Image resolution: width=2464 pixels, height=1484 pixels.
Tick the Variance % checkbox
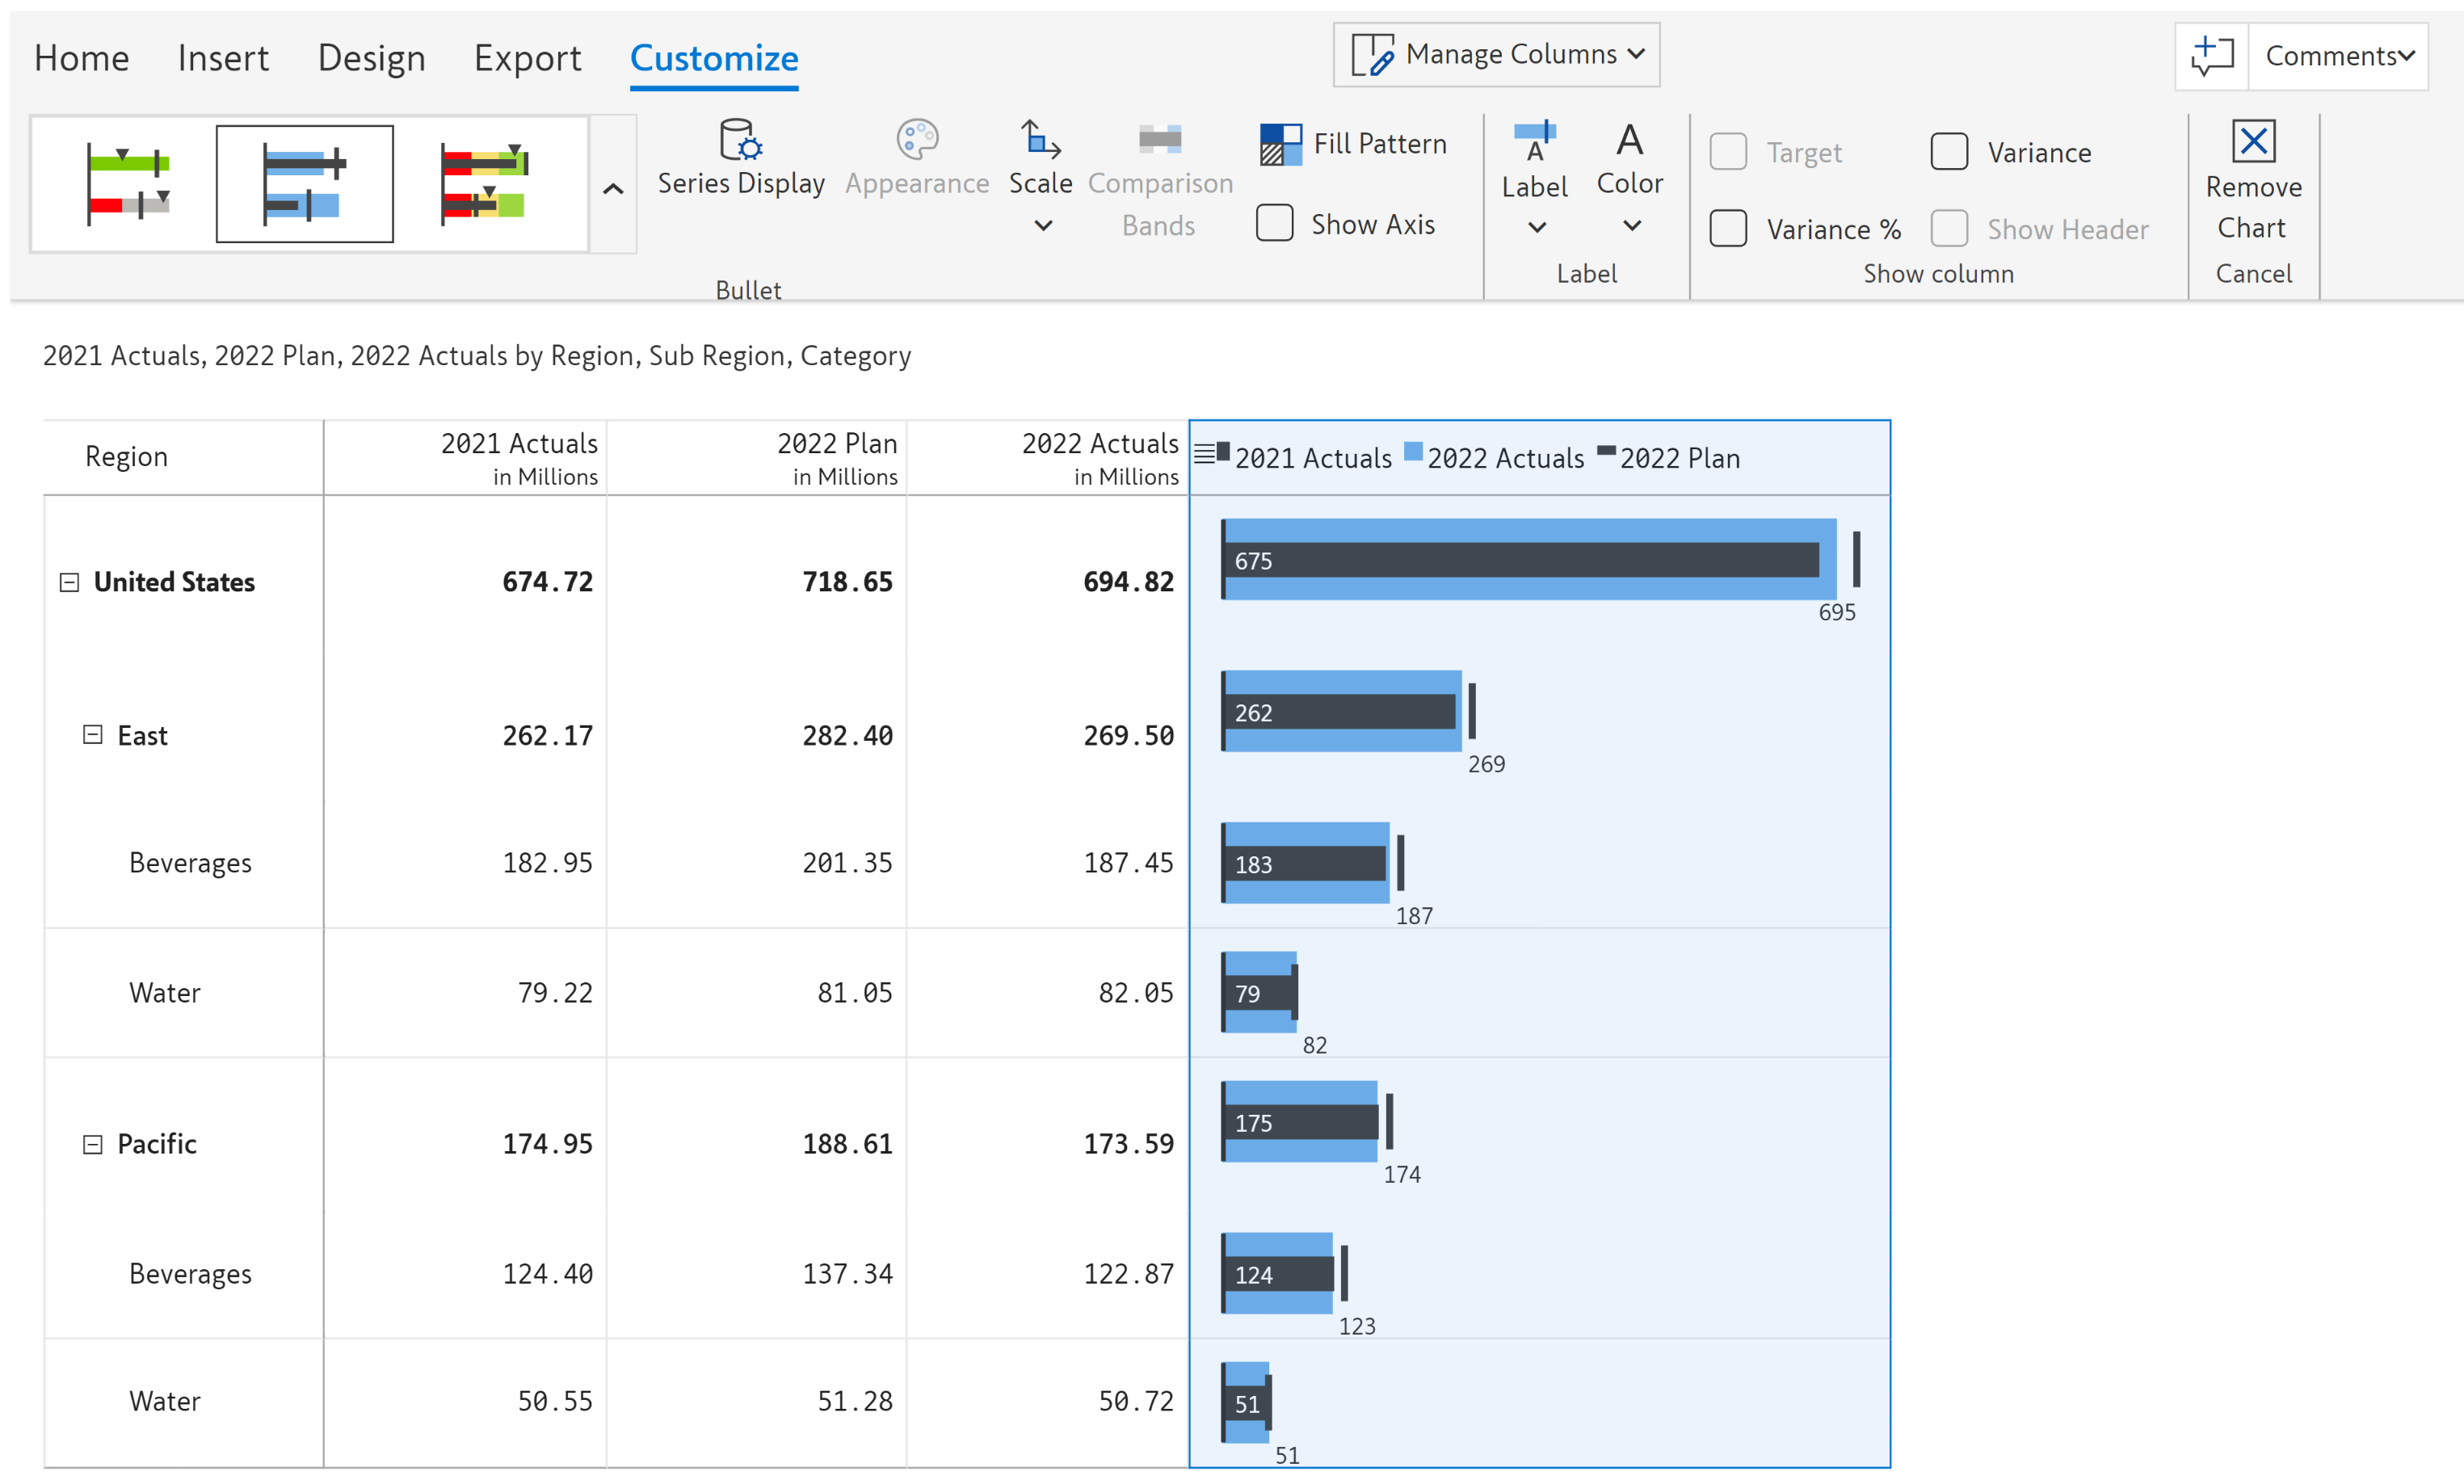point(1727,229)
